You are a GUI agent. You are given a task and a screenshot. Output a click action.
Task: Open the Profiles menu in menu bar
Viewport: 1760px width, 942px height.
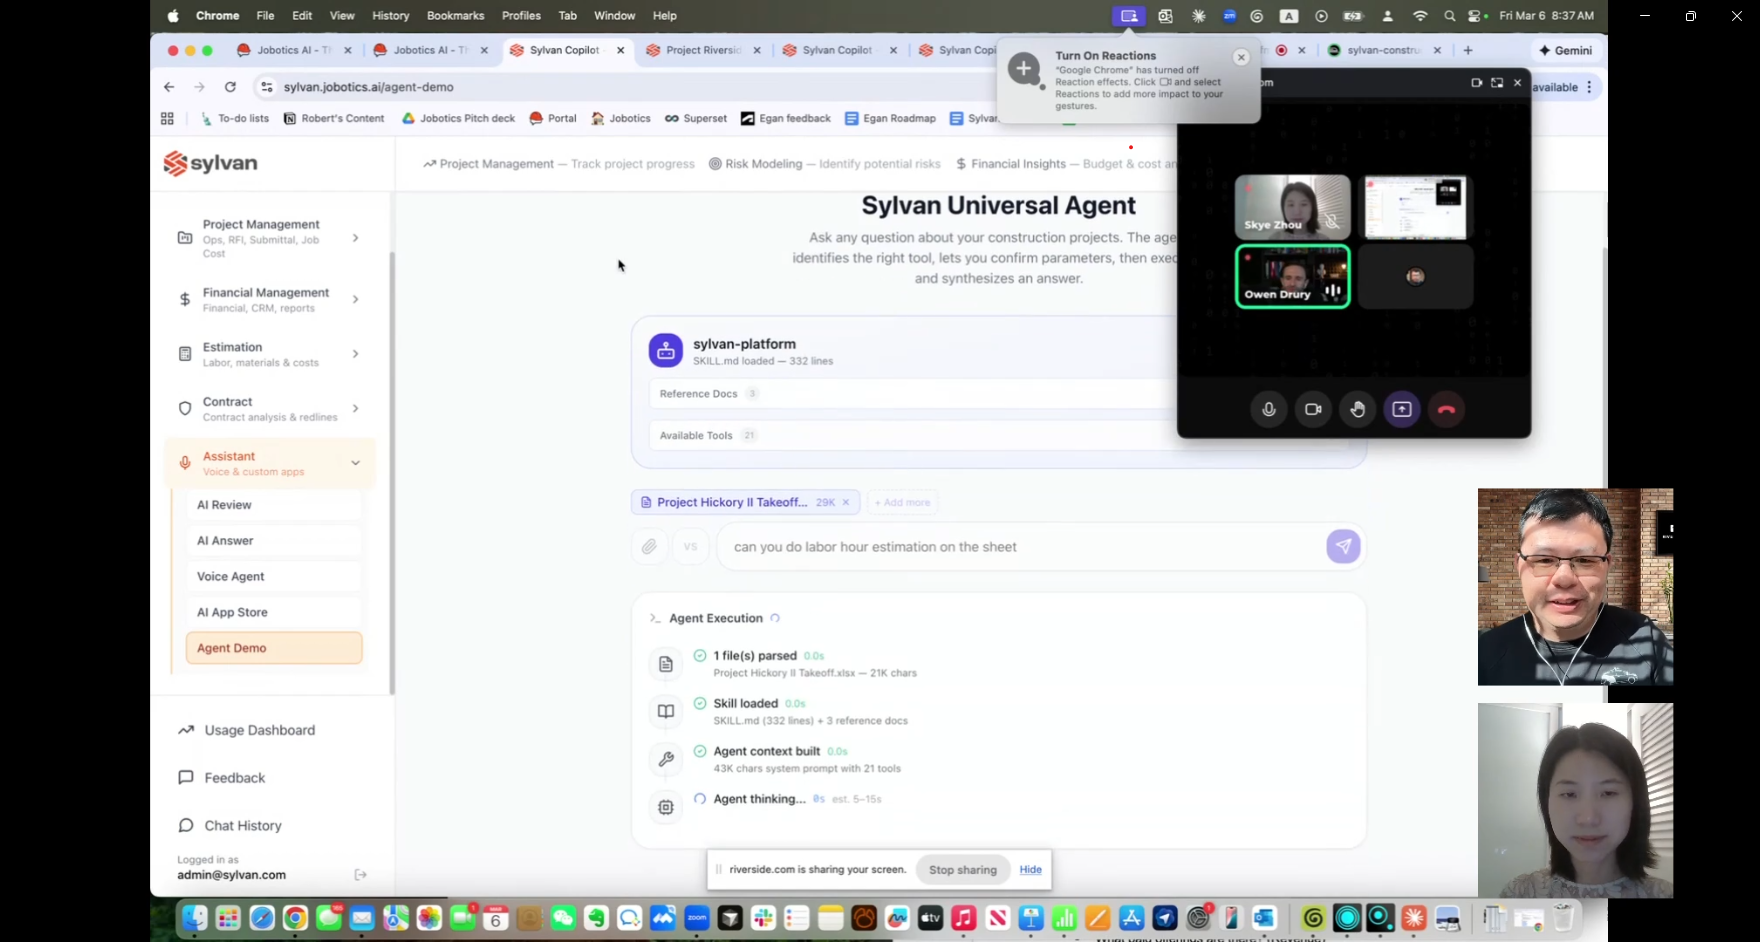point(521,16)
